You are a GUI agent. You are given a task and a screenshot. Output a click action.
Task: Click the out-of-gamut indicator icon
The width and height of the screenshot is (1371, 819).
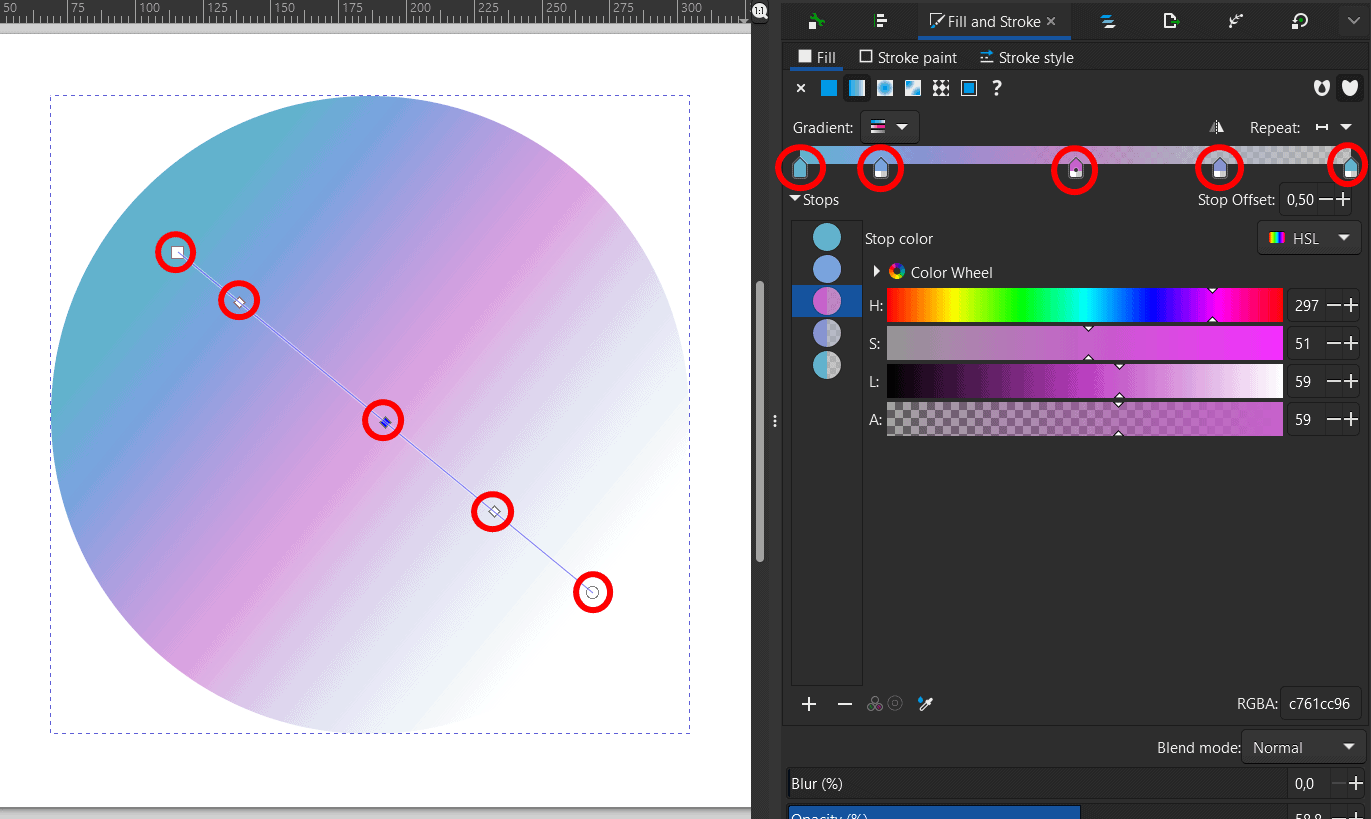pyautogui.click(x=895, y=704)
